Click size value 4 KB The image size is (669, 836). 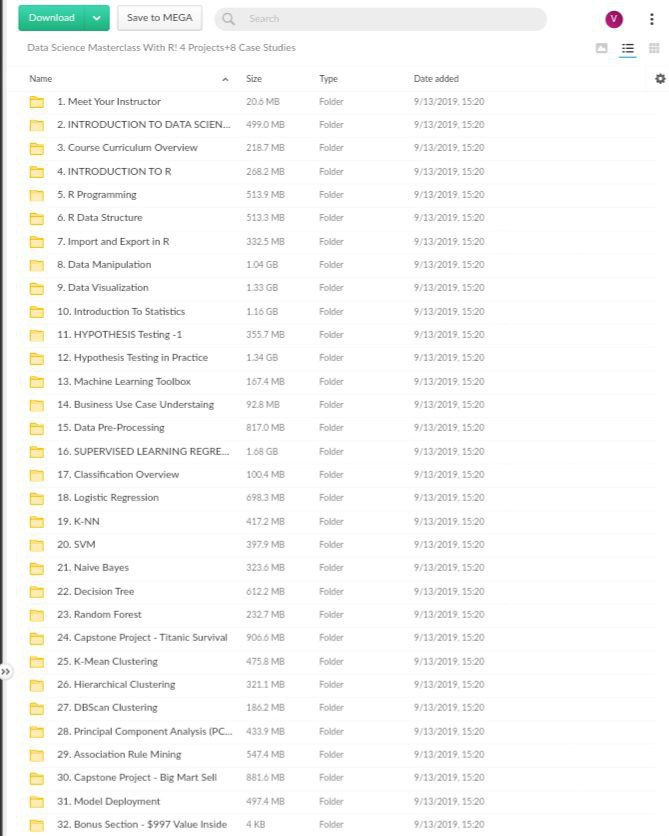[255, 824]
